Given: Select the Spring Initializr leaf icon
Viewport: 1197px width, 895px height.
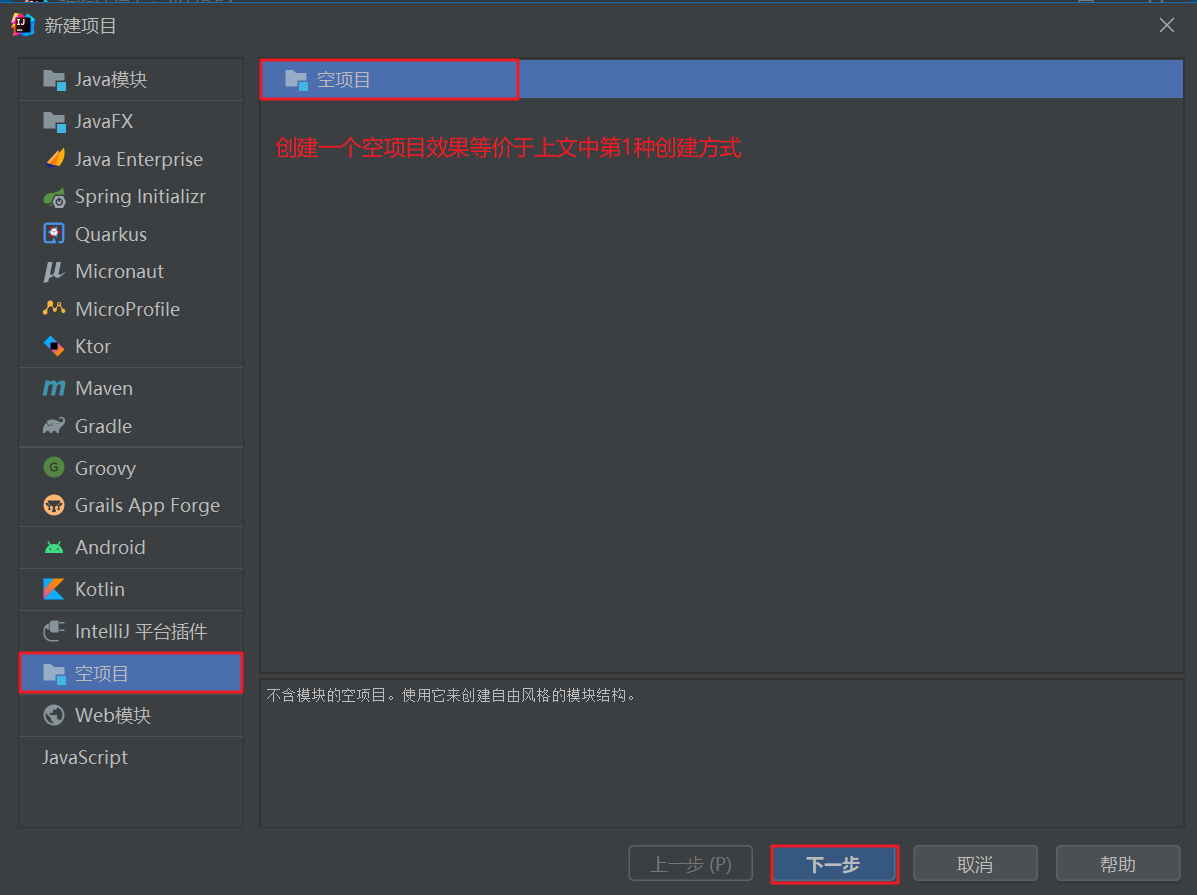Looking at the screenshot, I should click(54, 197).
